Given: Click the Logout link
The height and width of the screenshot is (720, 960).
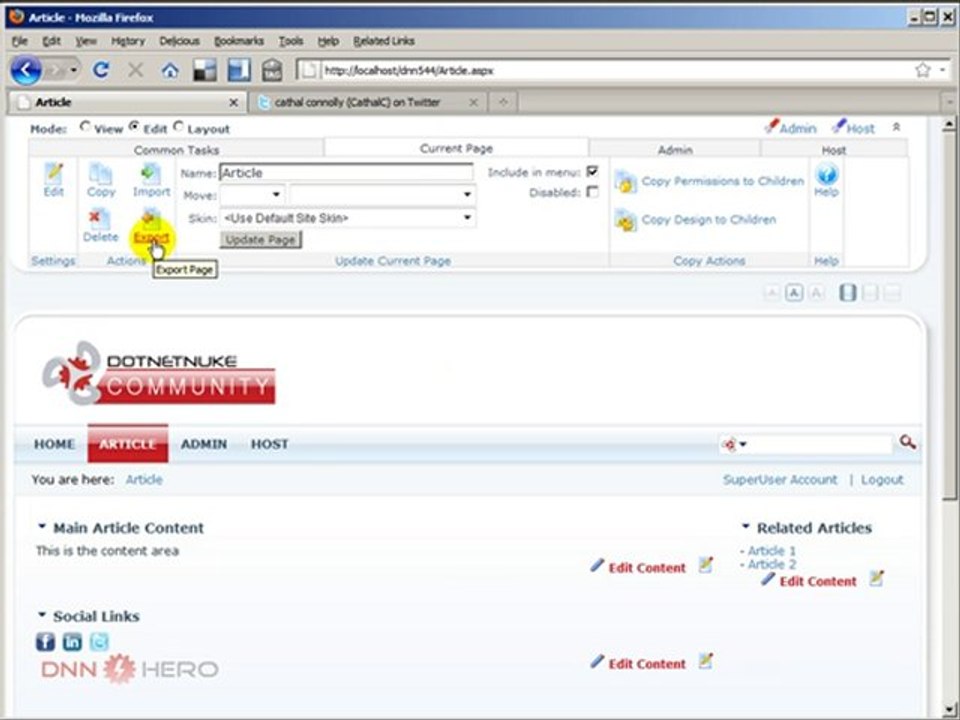Looking at the screenshot, I should (882, 480).
